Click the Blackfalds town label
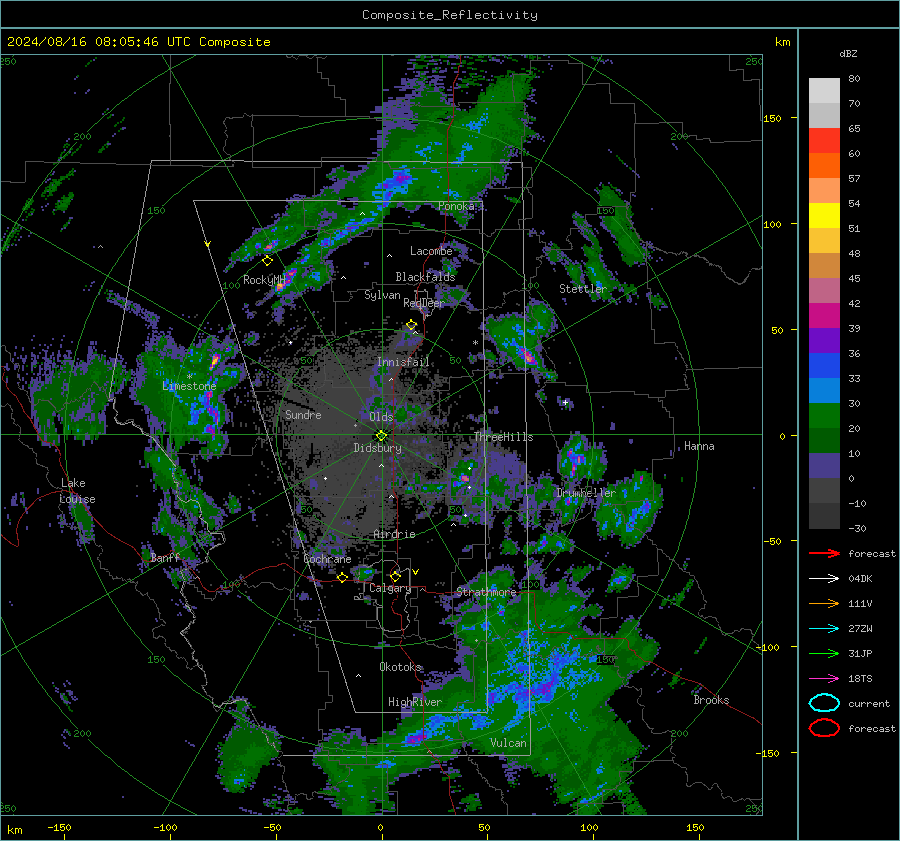This screenshot has height=841, width=900. point(425,277)
